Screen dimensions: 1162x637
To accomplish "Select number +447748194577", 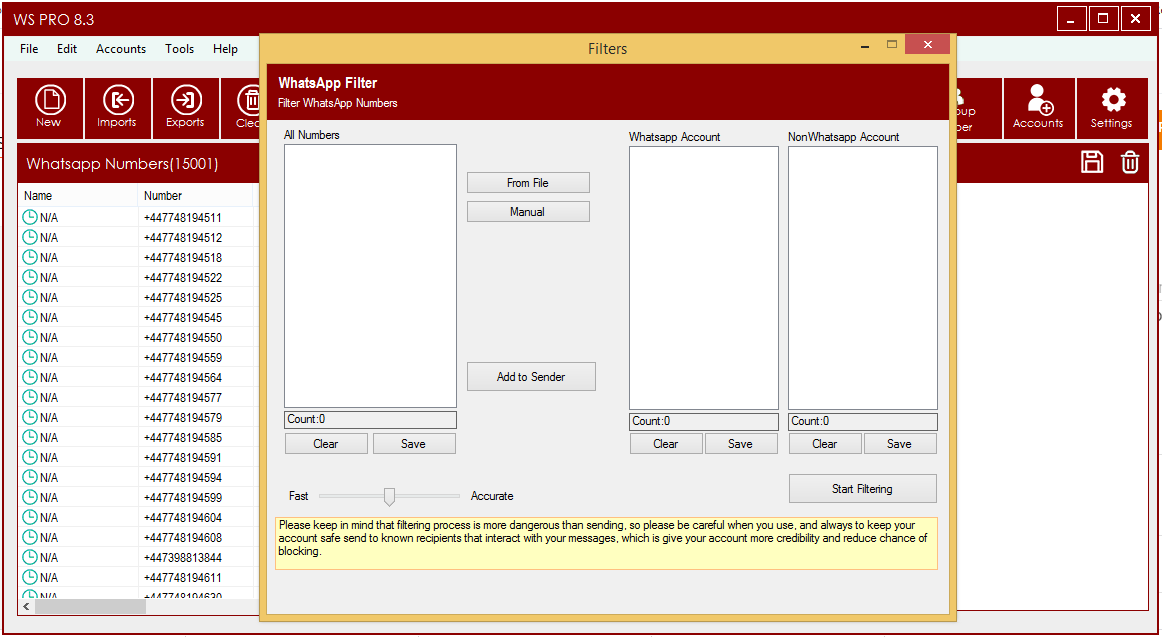I will click(x=183, y=398).
